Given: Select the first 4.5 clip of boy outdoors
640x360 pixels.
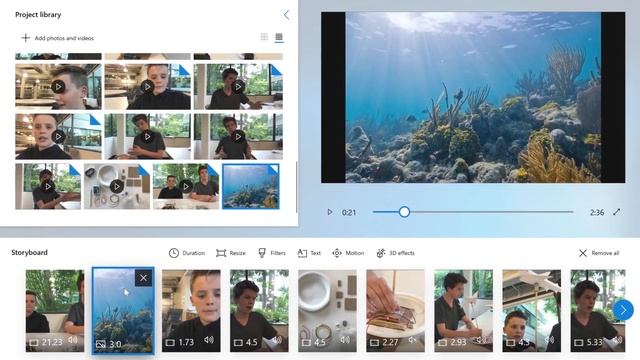Looking at the screenshot, I should pos(259,311).
